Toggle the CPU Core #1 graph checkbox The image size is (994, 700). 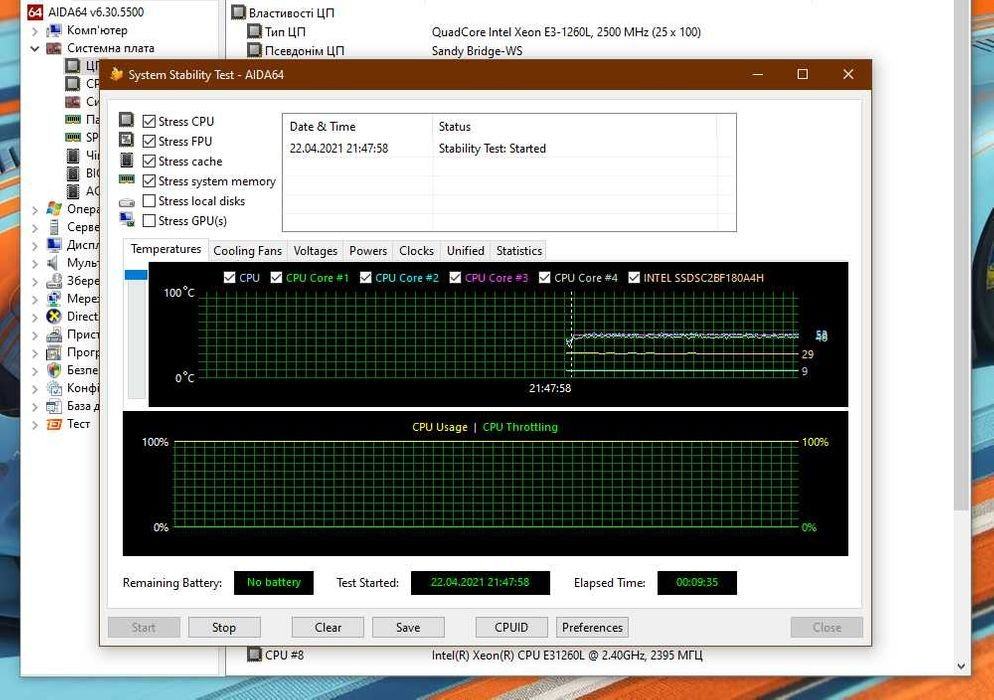pyautogui.click(x=276, y=277)
